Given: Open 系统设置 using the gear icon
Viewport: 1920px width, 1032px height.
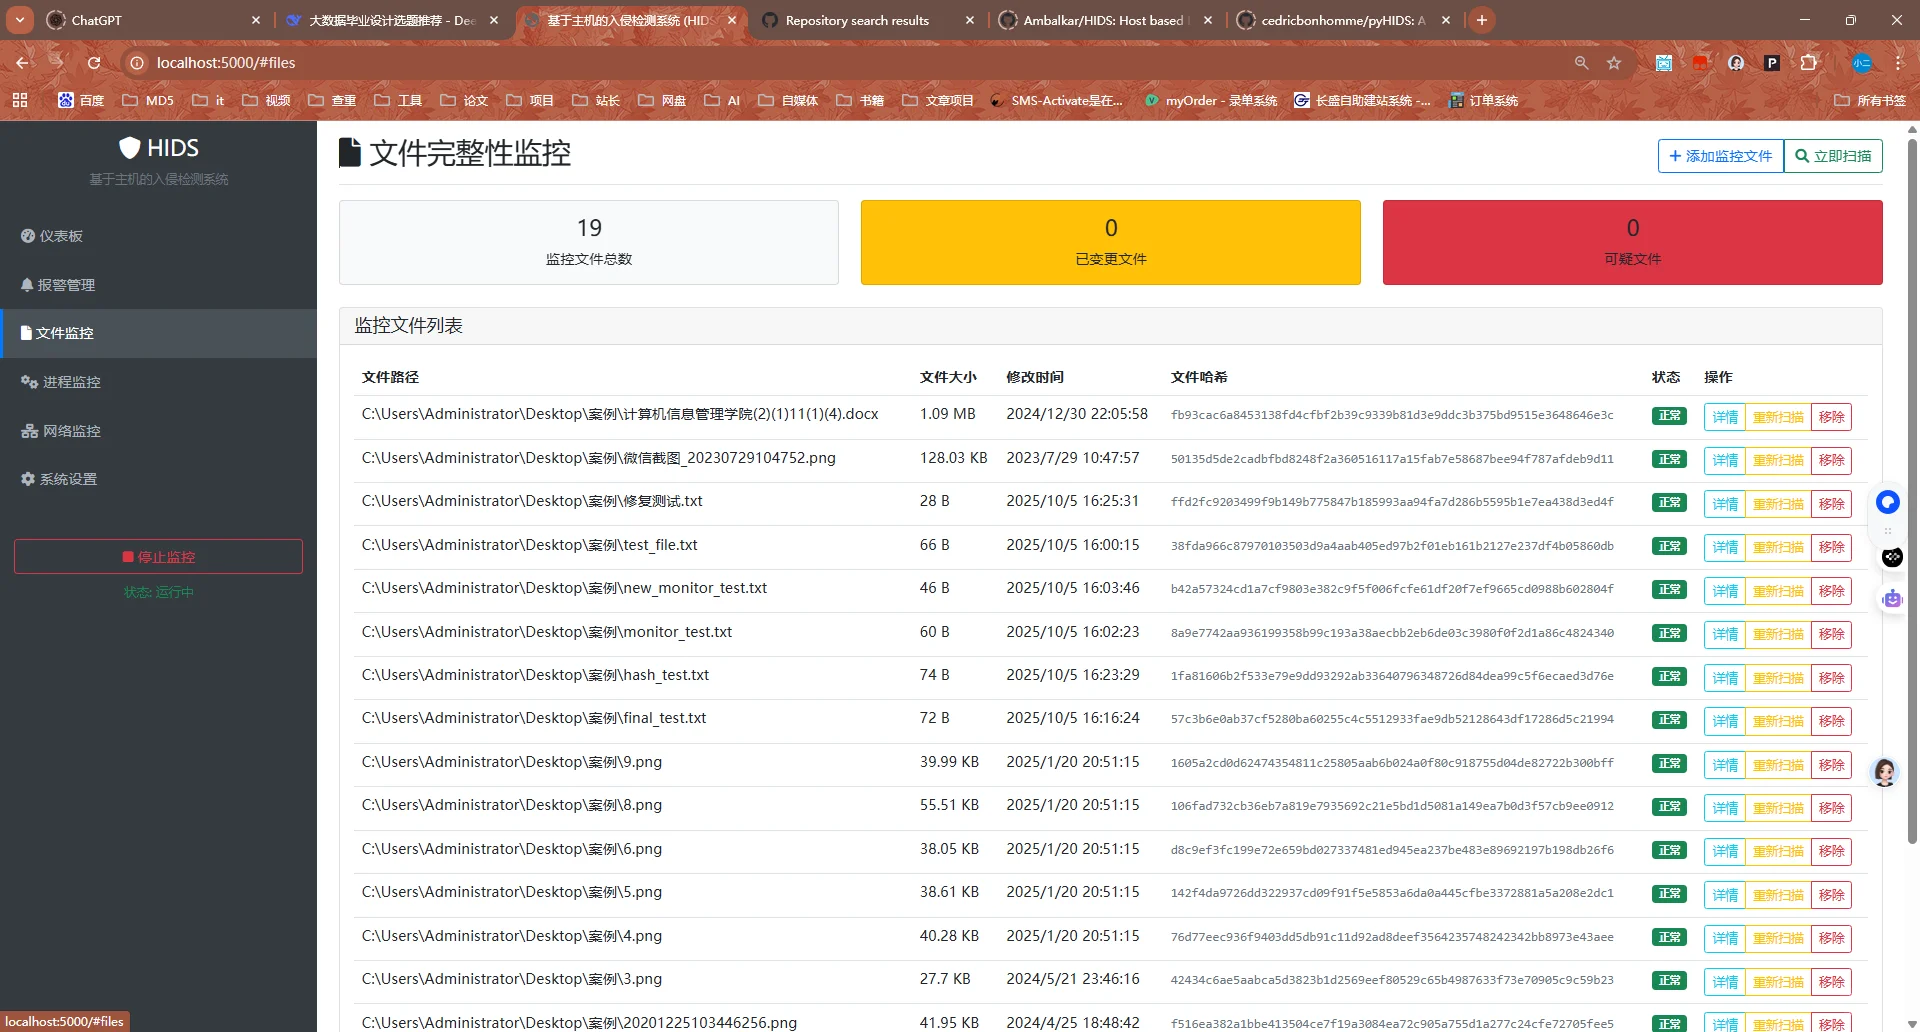Looking at the screenshot, I should click(27, 479).
